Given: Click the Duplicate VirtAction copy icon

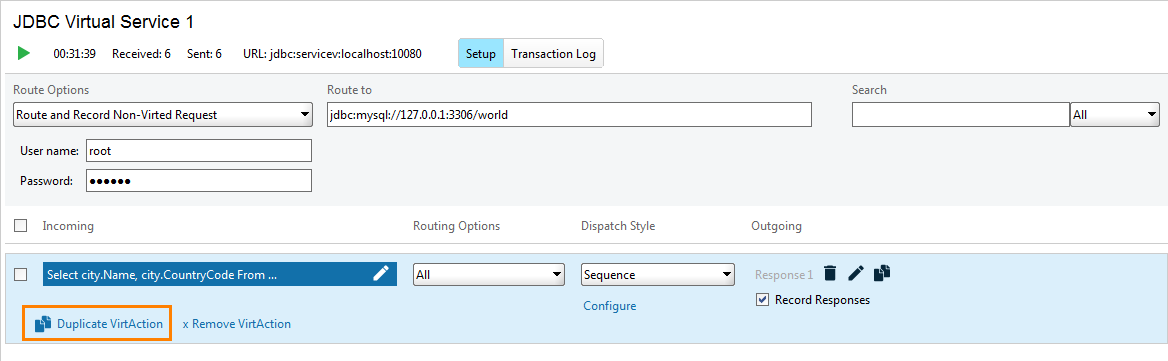Looking at the screenshot, I should tap(43, 324).
